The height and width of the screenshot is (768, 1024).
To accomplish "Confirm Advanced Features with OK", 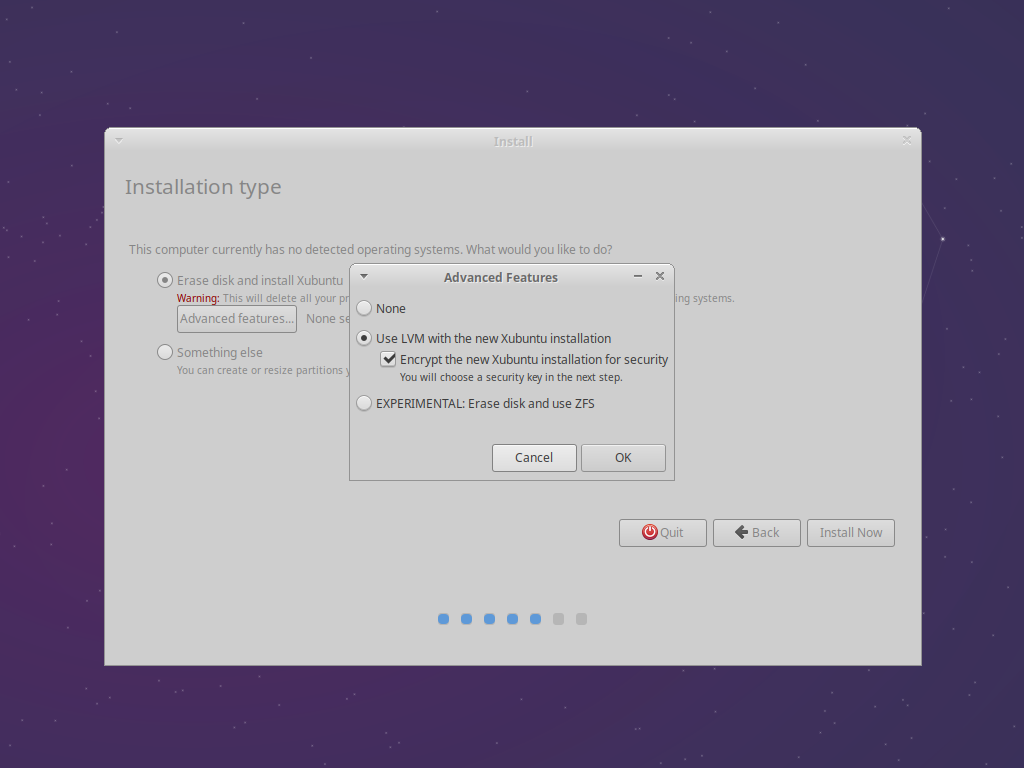I will [623, 457].
